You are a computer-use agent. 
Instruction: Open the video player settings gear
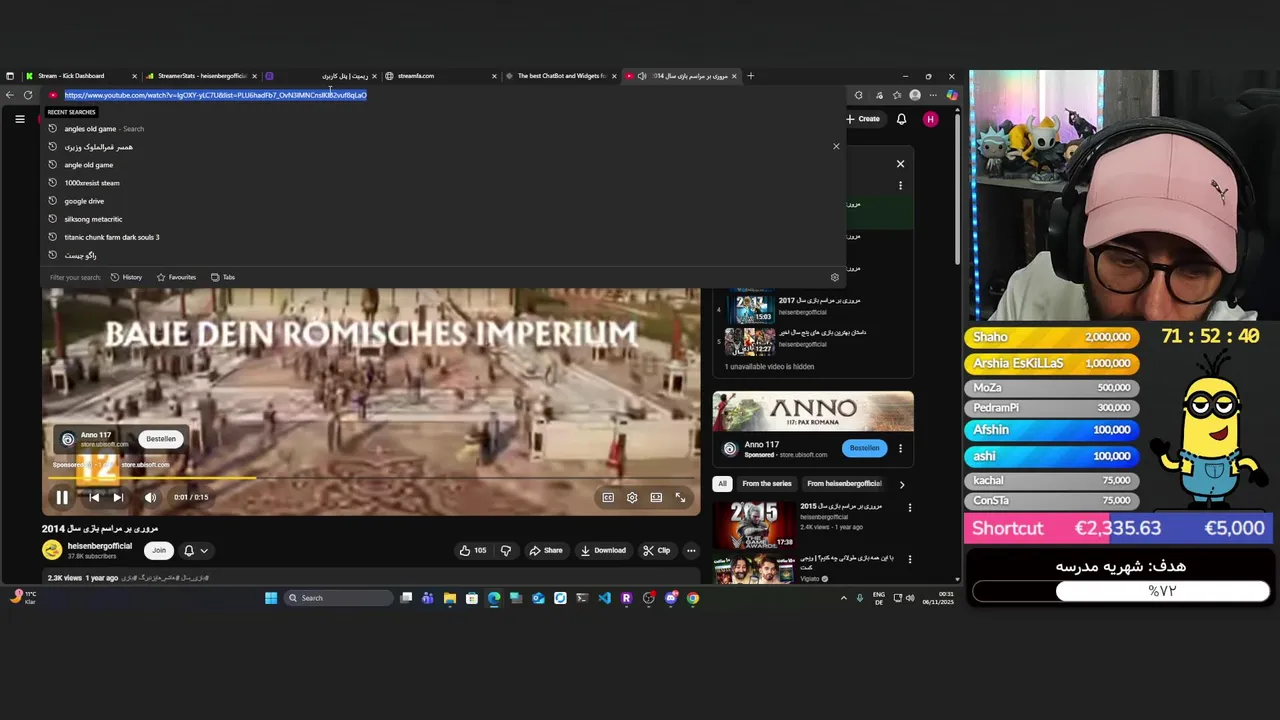632,497
